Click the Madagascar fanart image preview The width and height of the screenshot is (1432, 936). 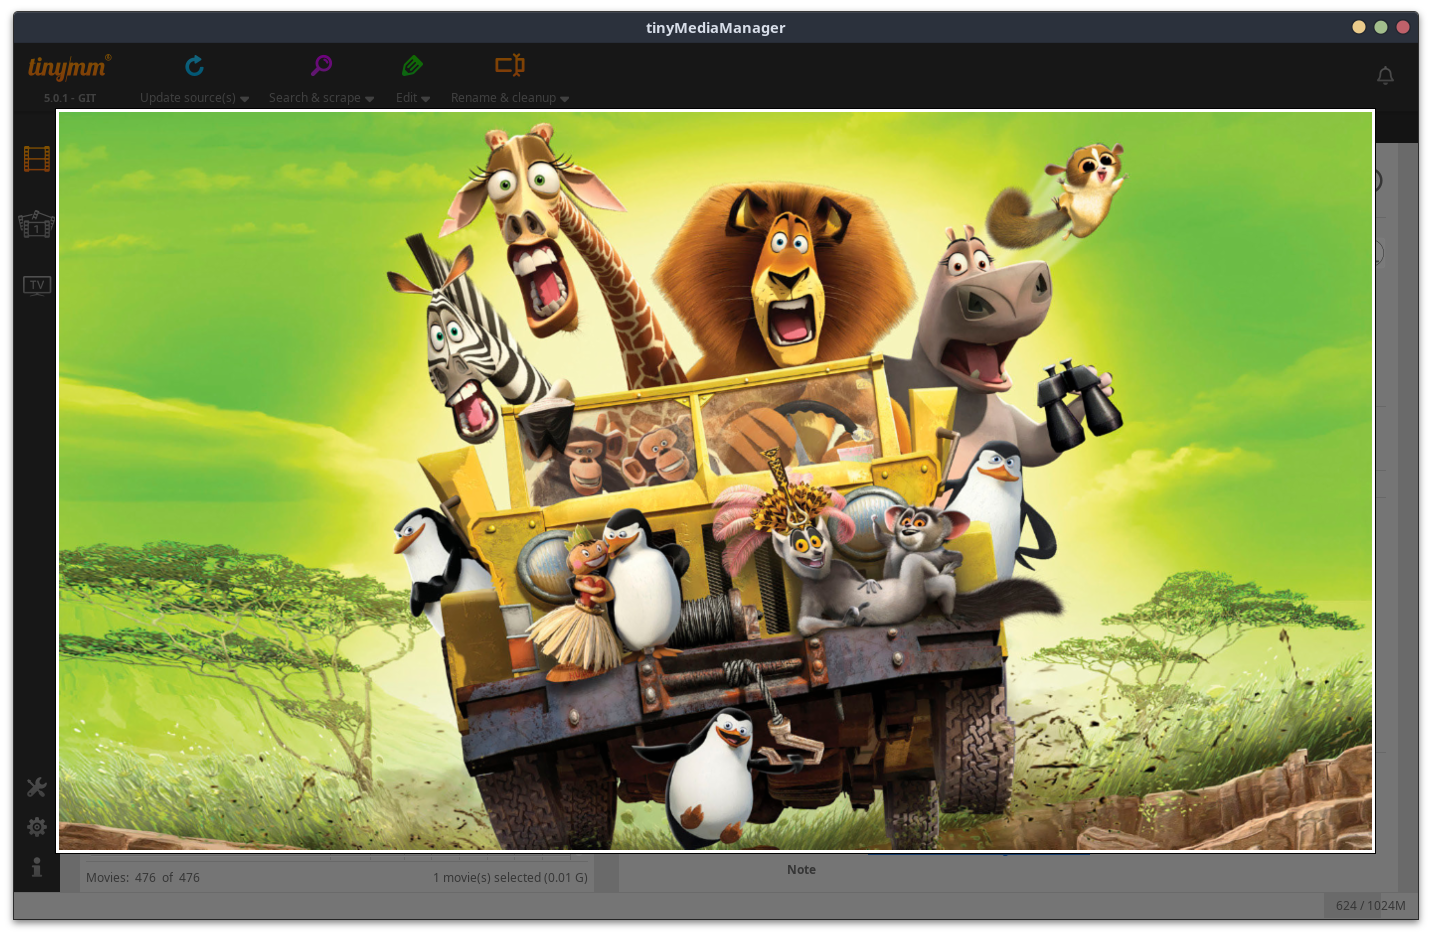(x=715, y=480)
